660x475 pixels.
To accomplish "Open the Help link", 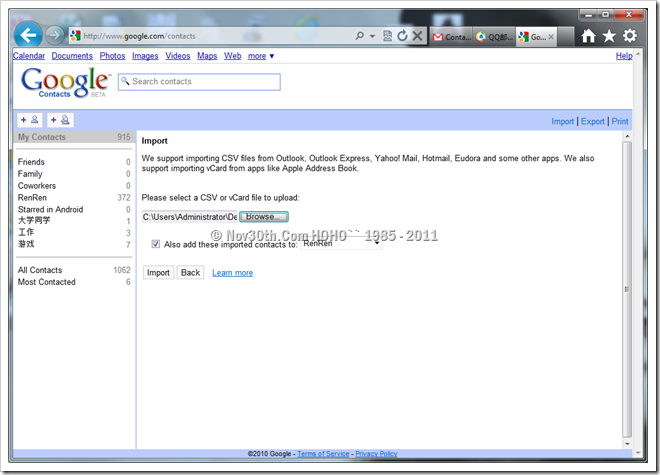I will 624,56.
